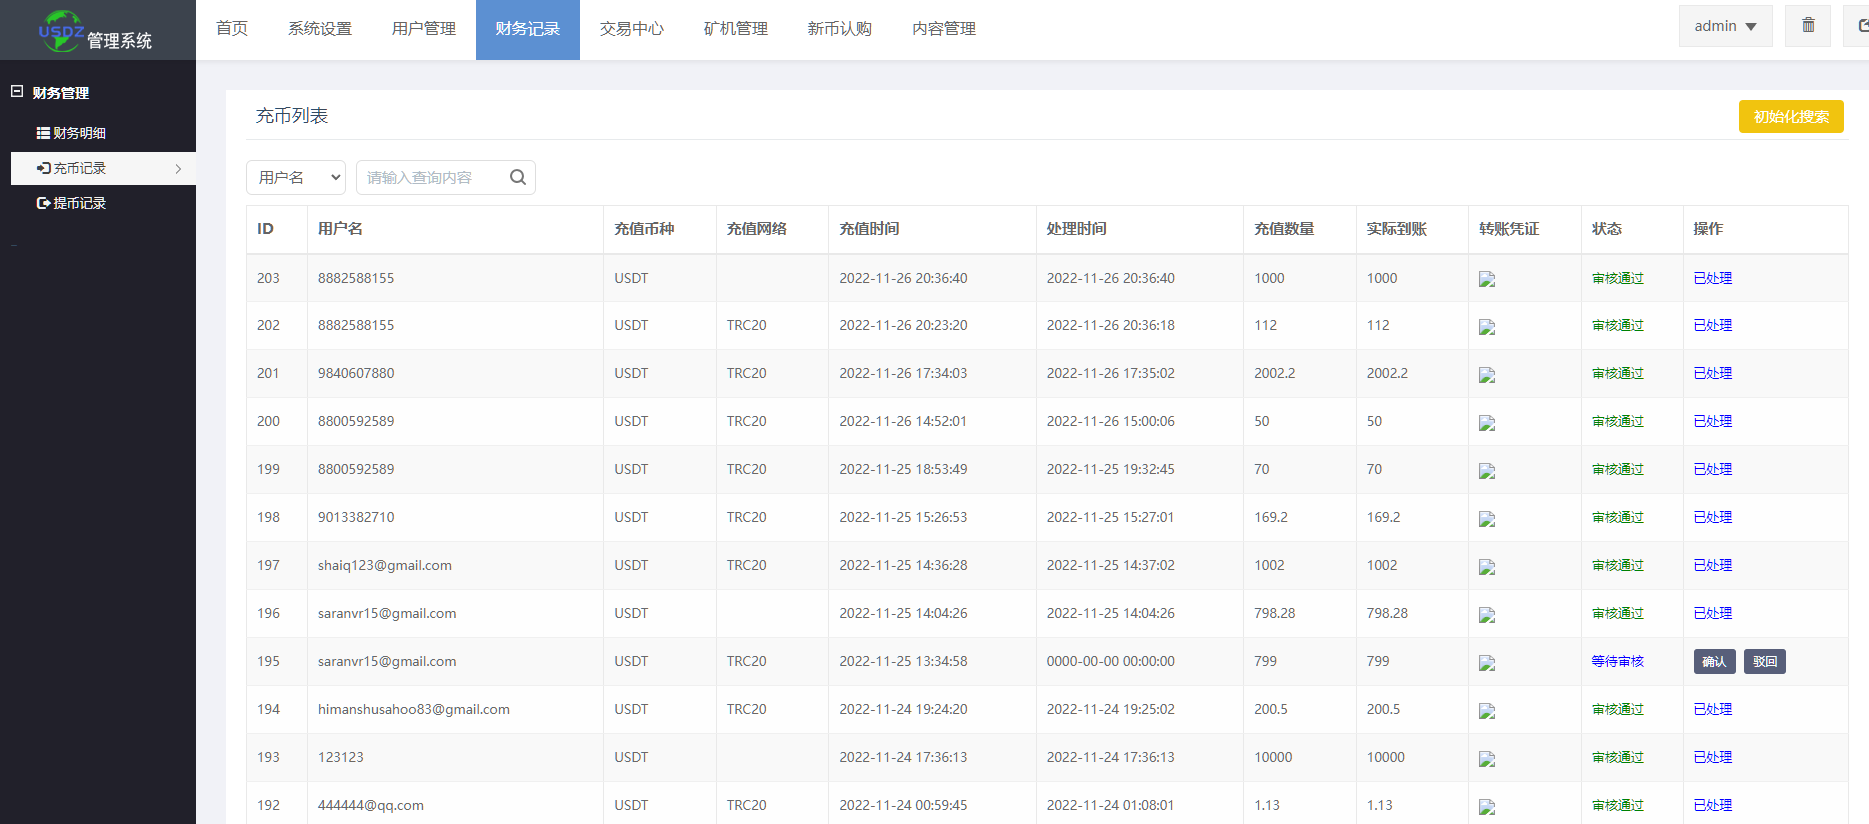Click the 初始化搜索 button
Viewport: 1869px width, 824px height.
tap(1790, 116)
